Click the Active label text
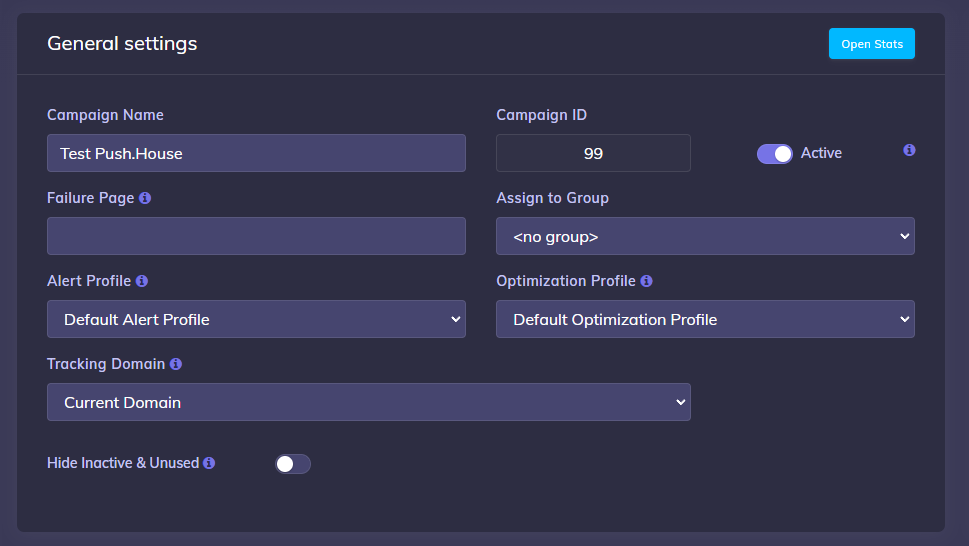Viewport: 969px width, 546px height. (821, 153)
